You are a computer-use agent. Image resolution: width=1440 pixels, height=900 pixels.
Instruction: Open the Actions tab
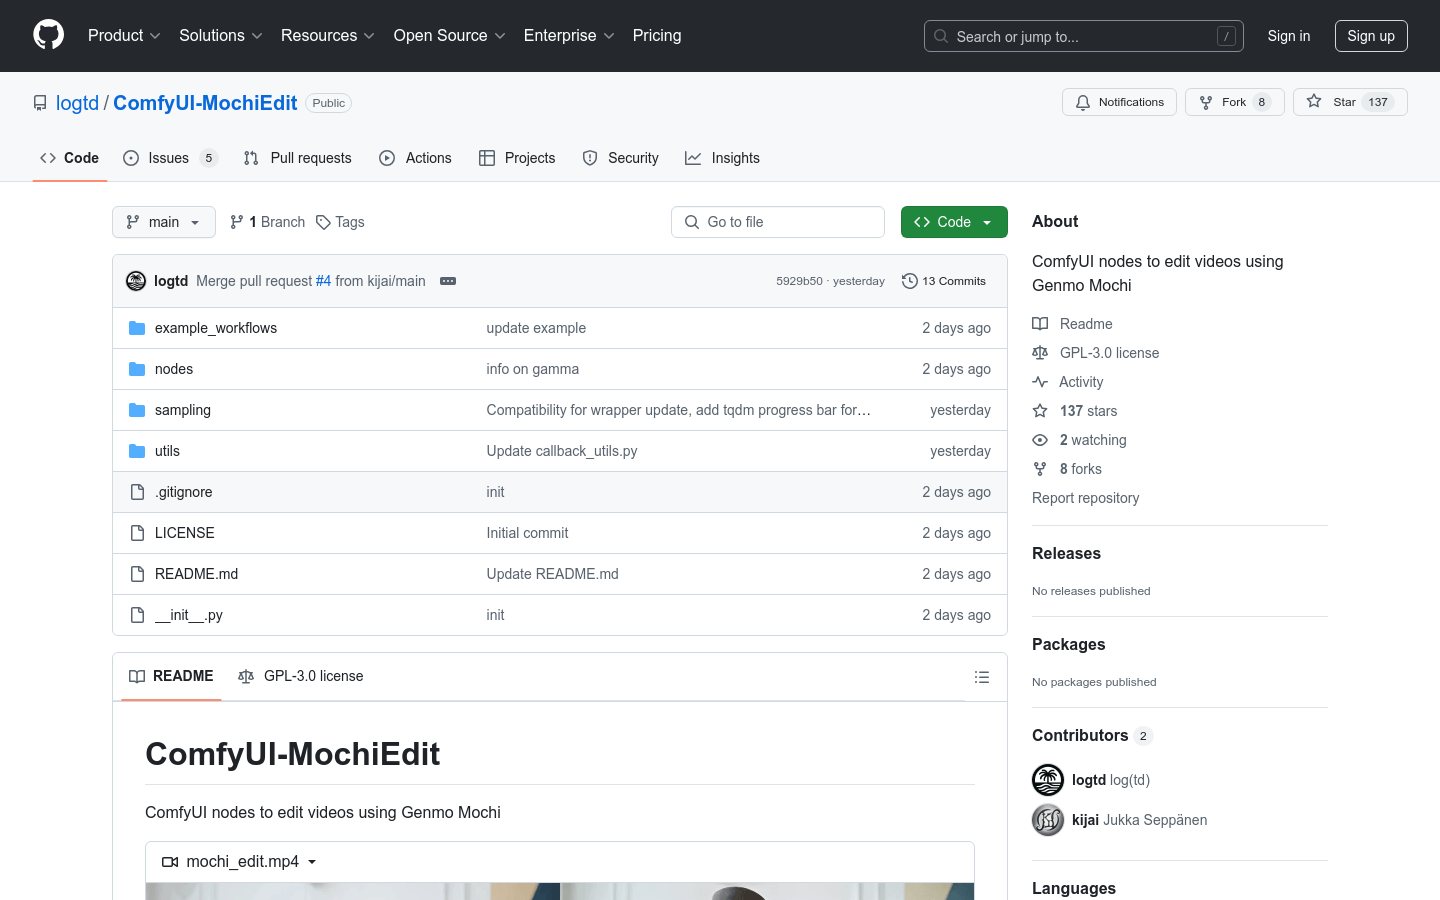pyautogui.click(x=415, y=158)
